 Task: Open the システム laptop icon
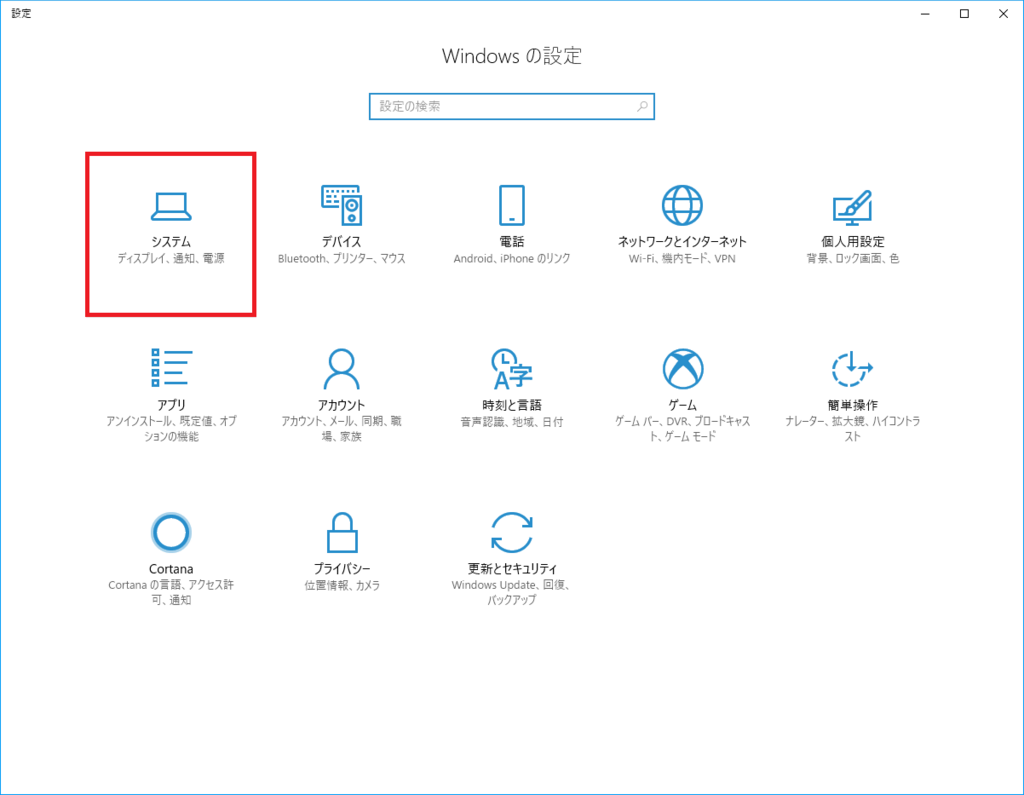(170, 206)
